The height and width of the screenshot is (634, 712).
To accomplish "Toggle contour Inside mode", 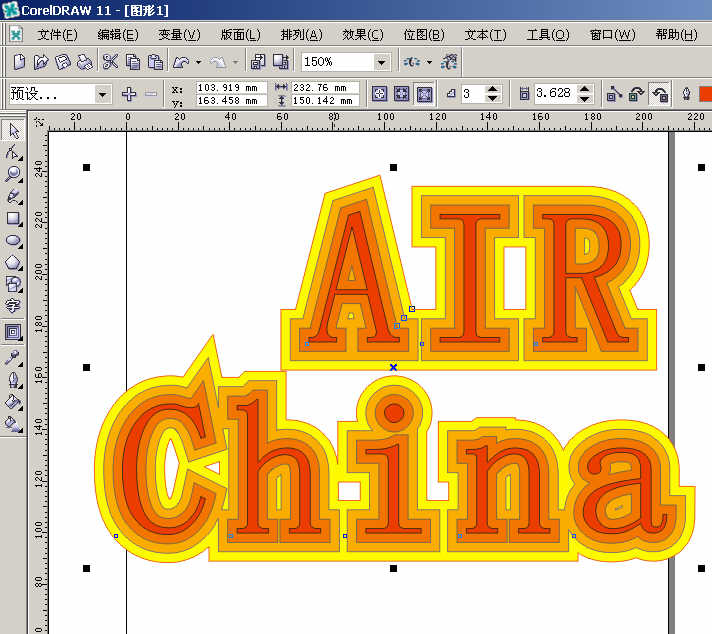I will [402, 94].
